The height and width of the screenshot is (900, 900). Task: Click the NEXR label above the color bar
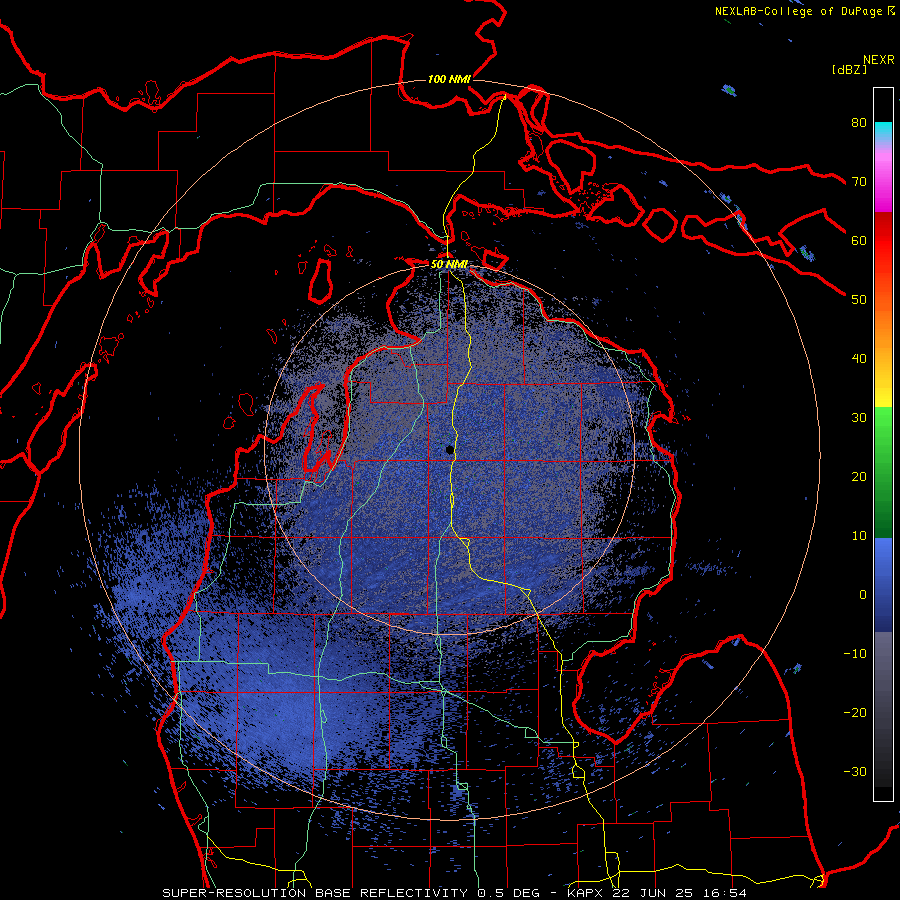pos(878,60)
